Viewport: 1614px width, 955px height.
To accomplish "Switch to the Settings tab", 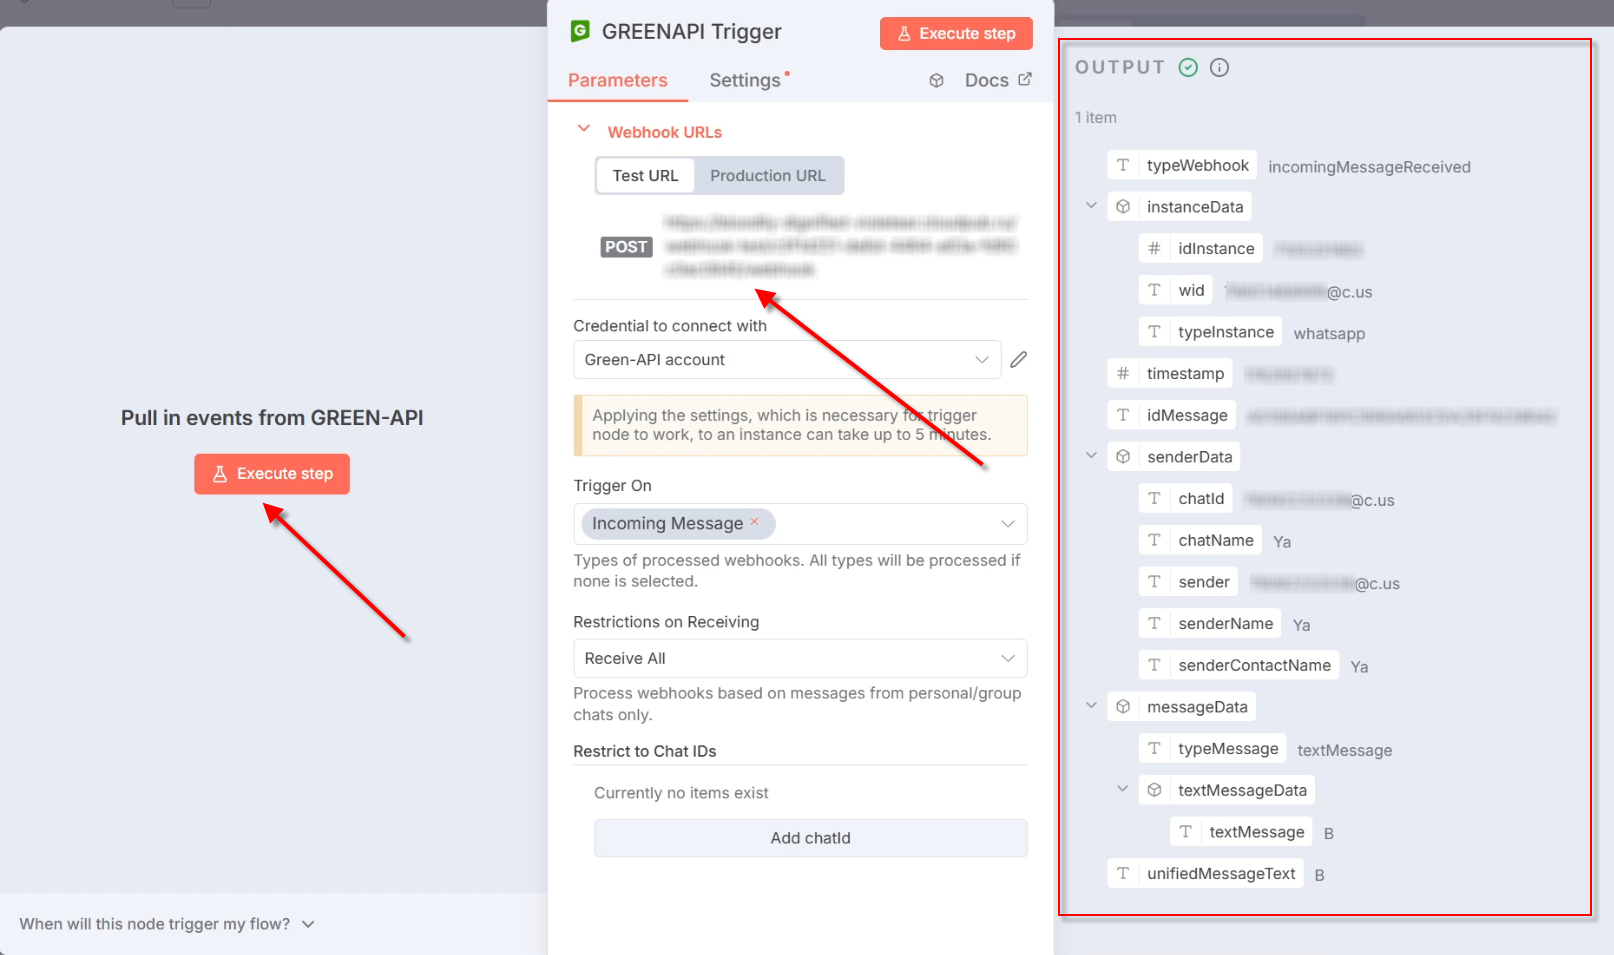I will pyautogui.click(x=745, y=81).
